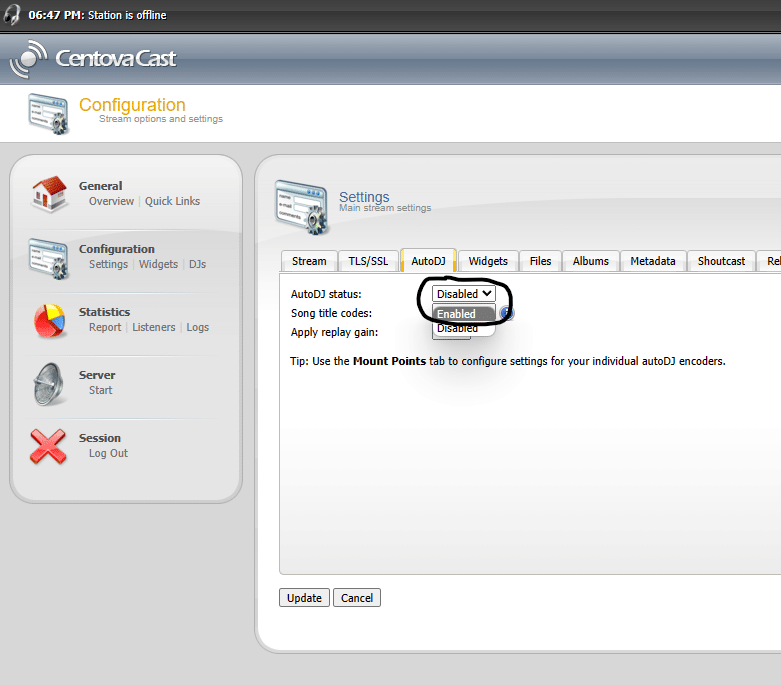Open the Widgets tab
This screenshot has width=781, height=685.
pyautogui.click(x=488, y=261)
